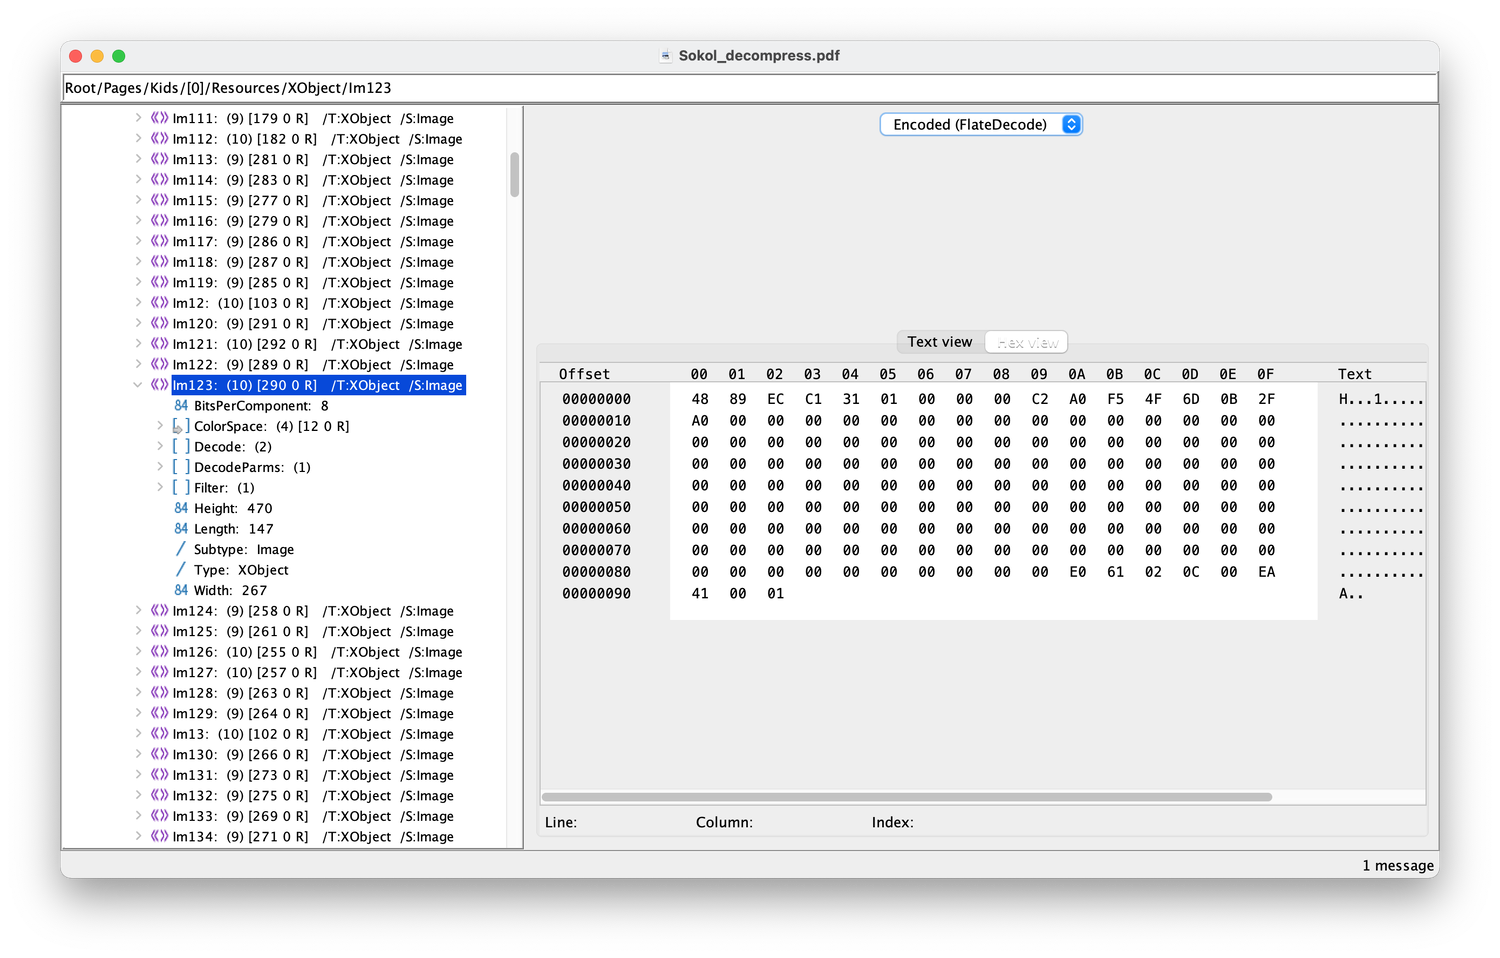Viewport: 1500px width, 958px height.
Task: Click the array icon beside Decode
Action: pos(181,446)
